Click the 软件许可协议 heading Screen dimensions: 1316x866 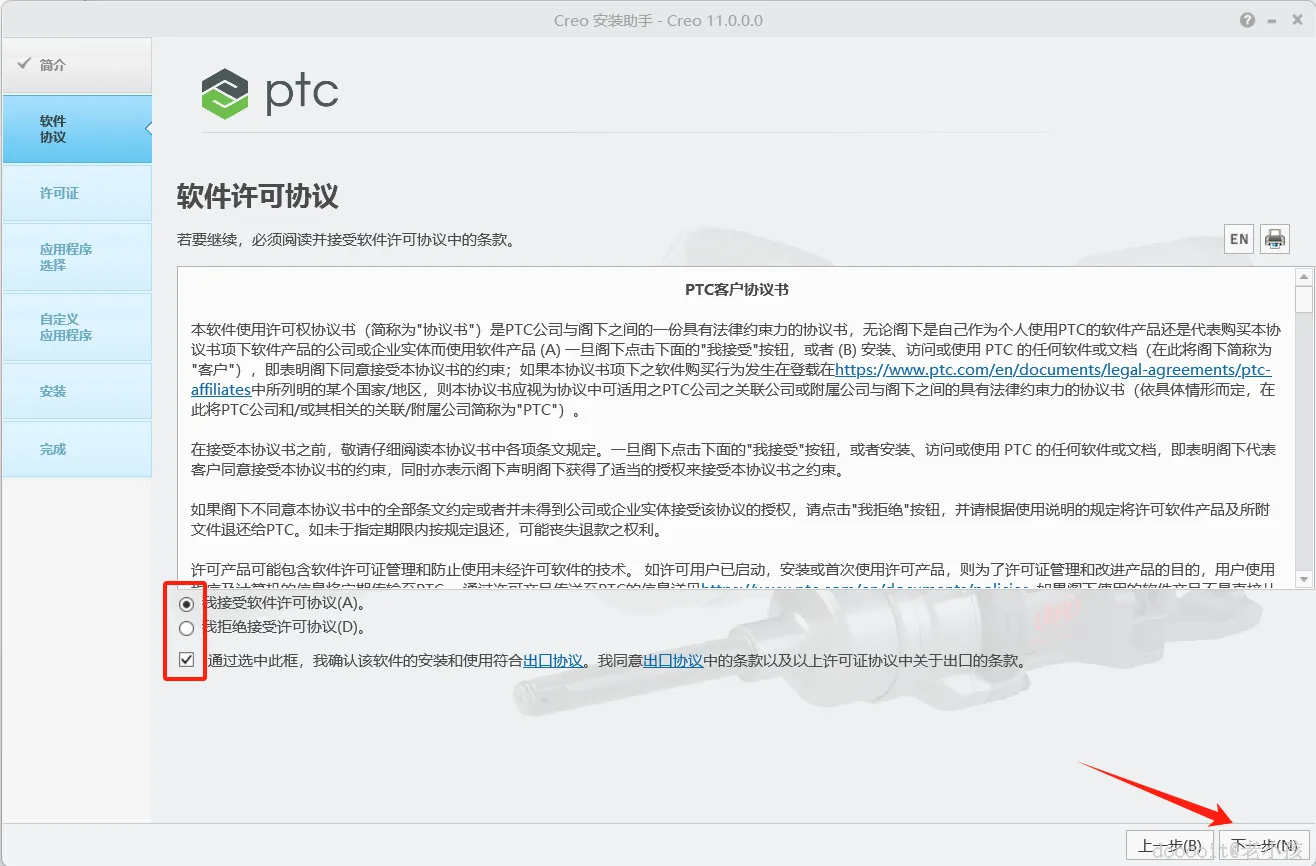pyautogui.click(x=258, y=195)
